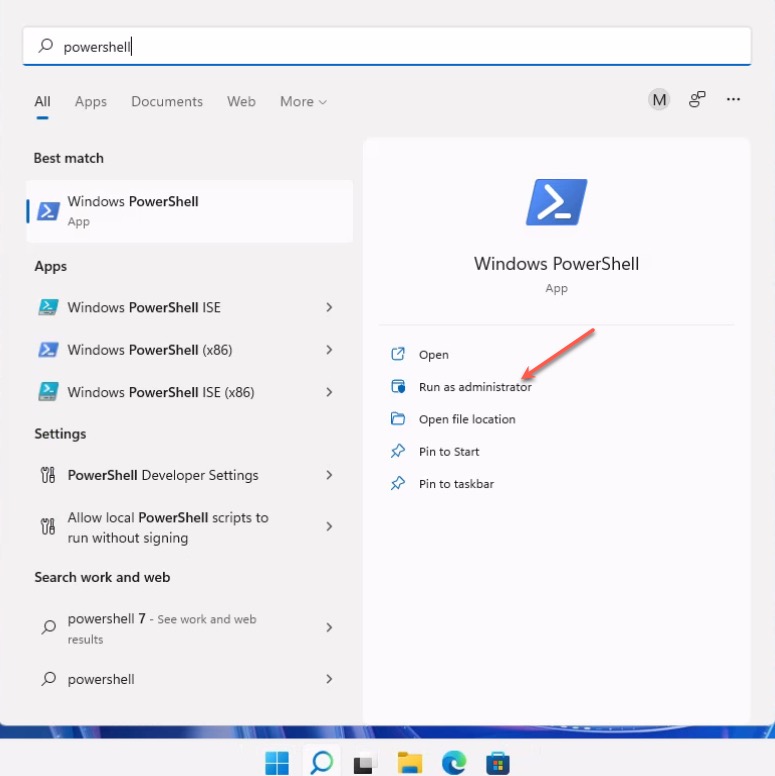This screenshot has height=776, width=775.
Task: Open the Windows Start button on taskbar
Action: (277, 763)
